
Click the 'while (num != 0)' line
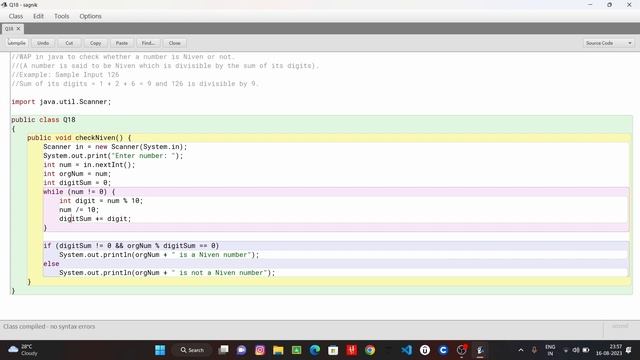79,191
